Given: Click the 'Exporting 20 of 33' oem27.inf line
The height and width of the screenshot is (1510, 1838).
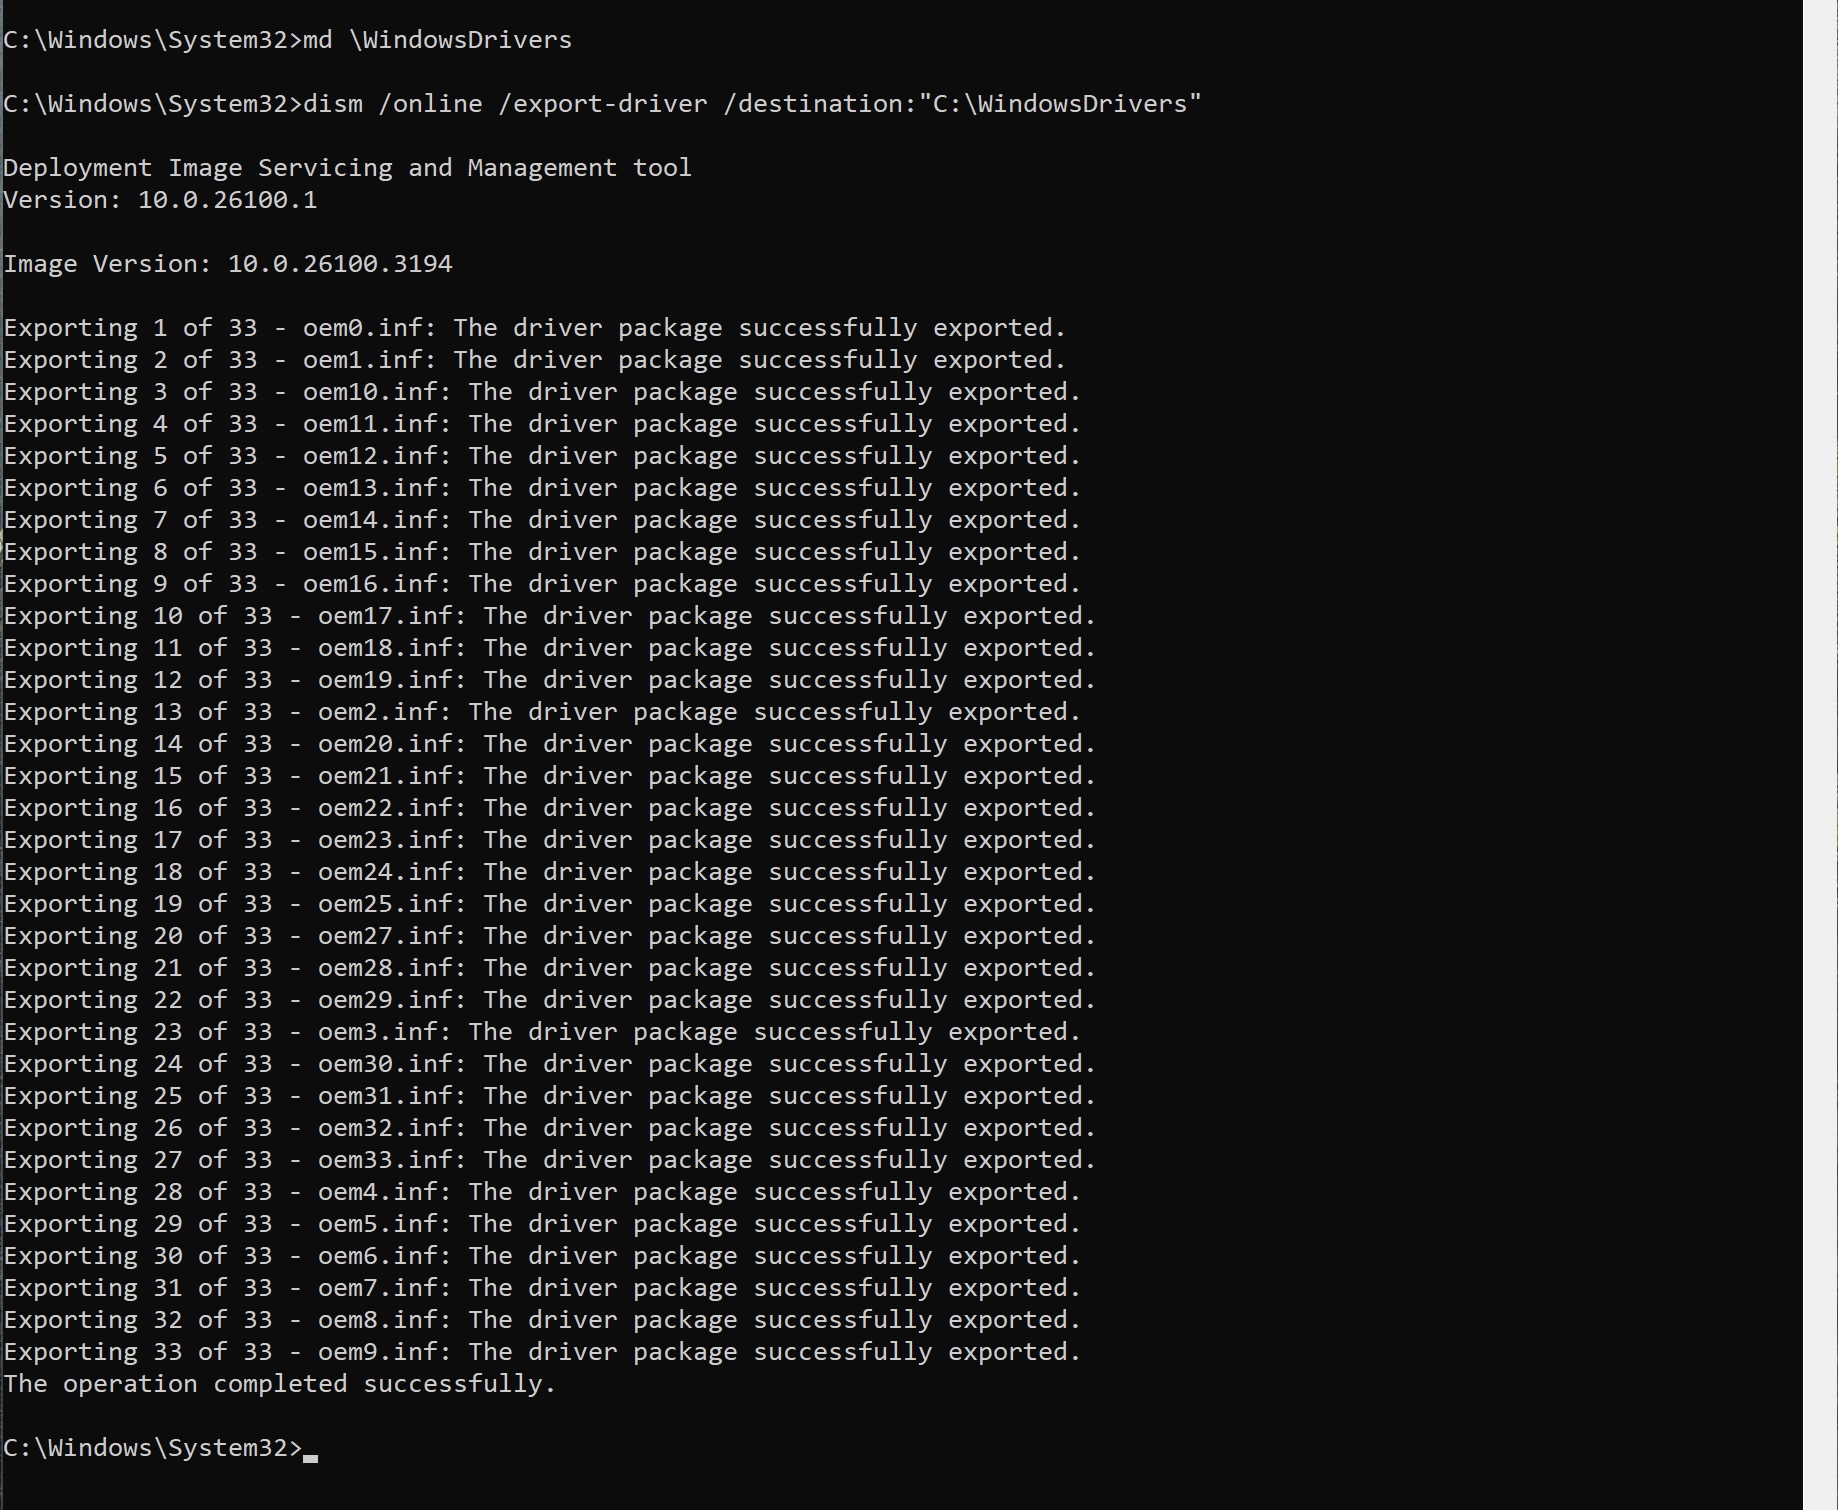Looking at the screenshot, I should click(550, 936).
